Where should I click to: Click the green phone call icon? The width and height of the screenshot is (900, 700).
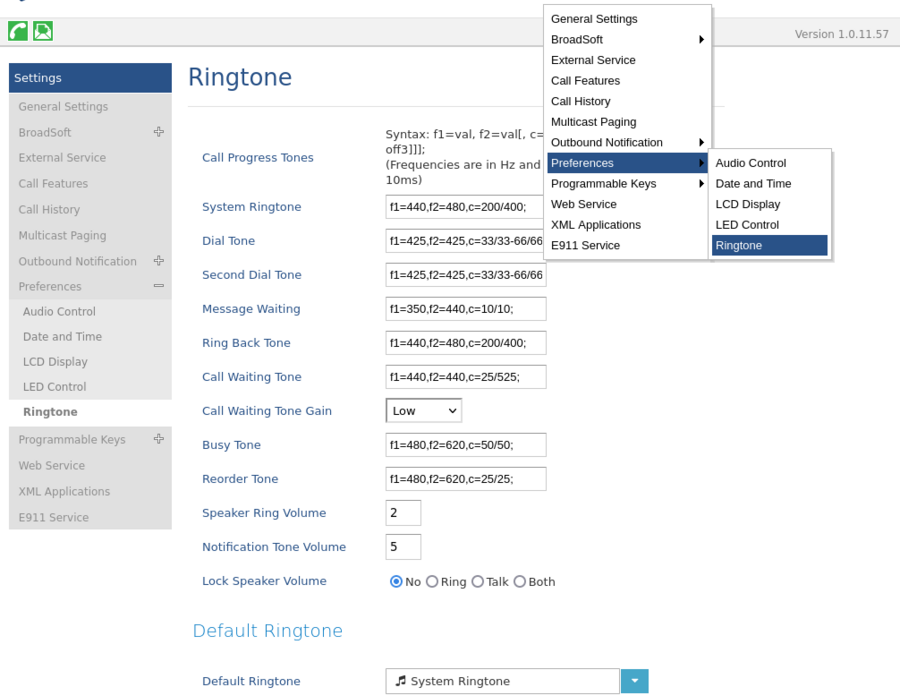pyautogui.click(x=18, y=31)
